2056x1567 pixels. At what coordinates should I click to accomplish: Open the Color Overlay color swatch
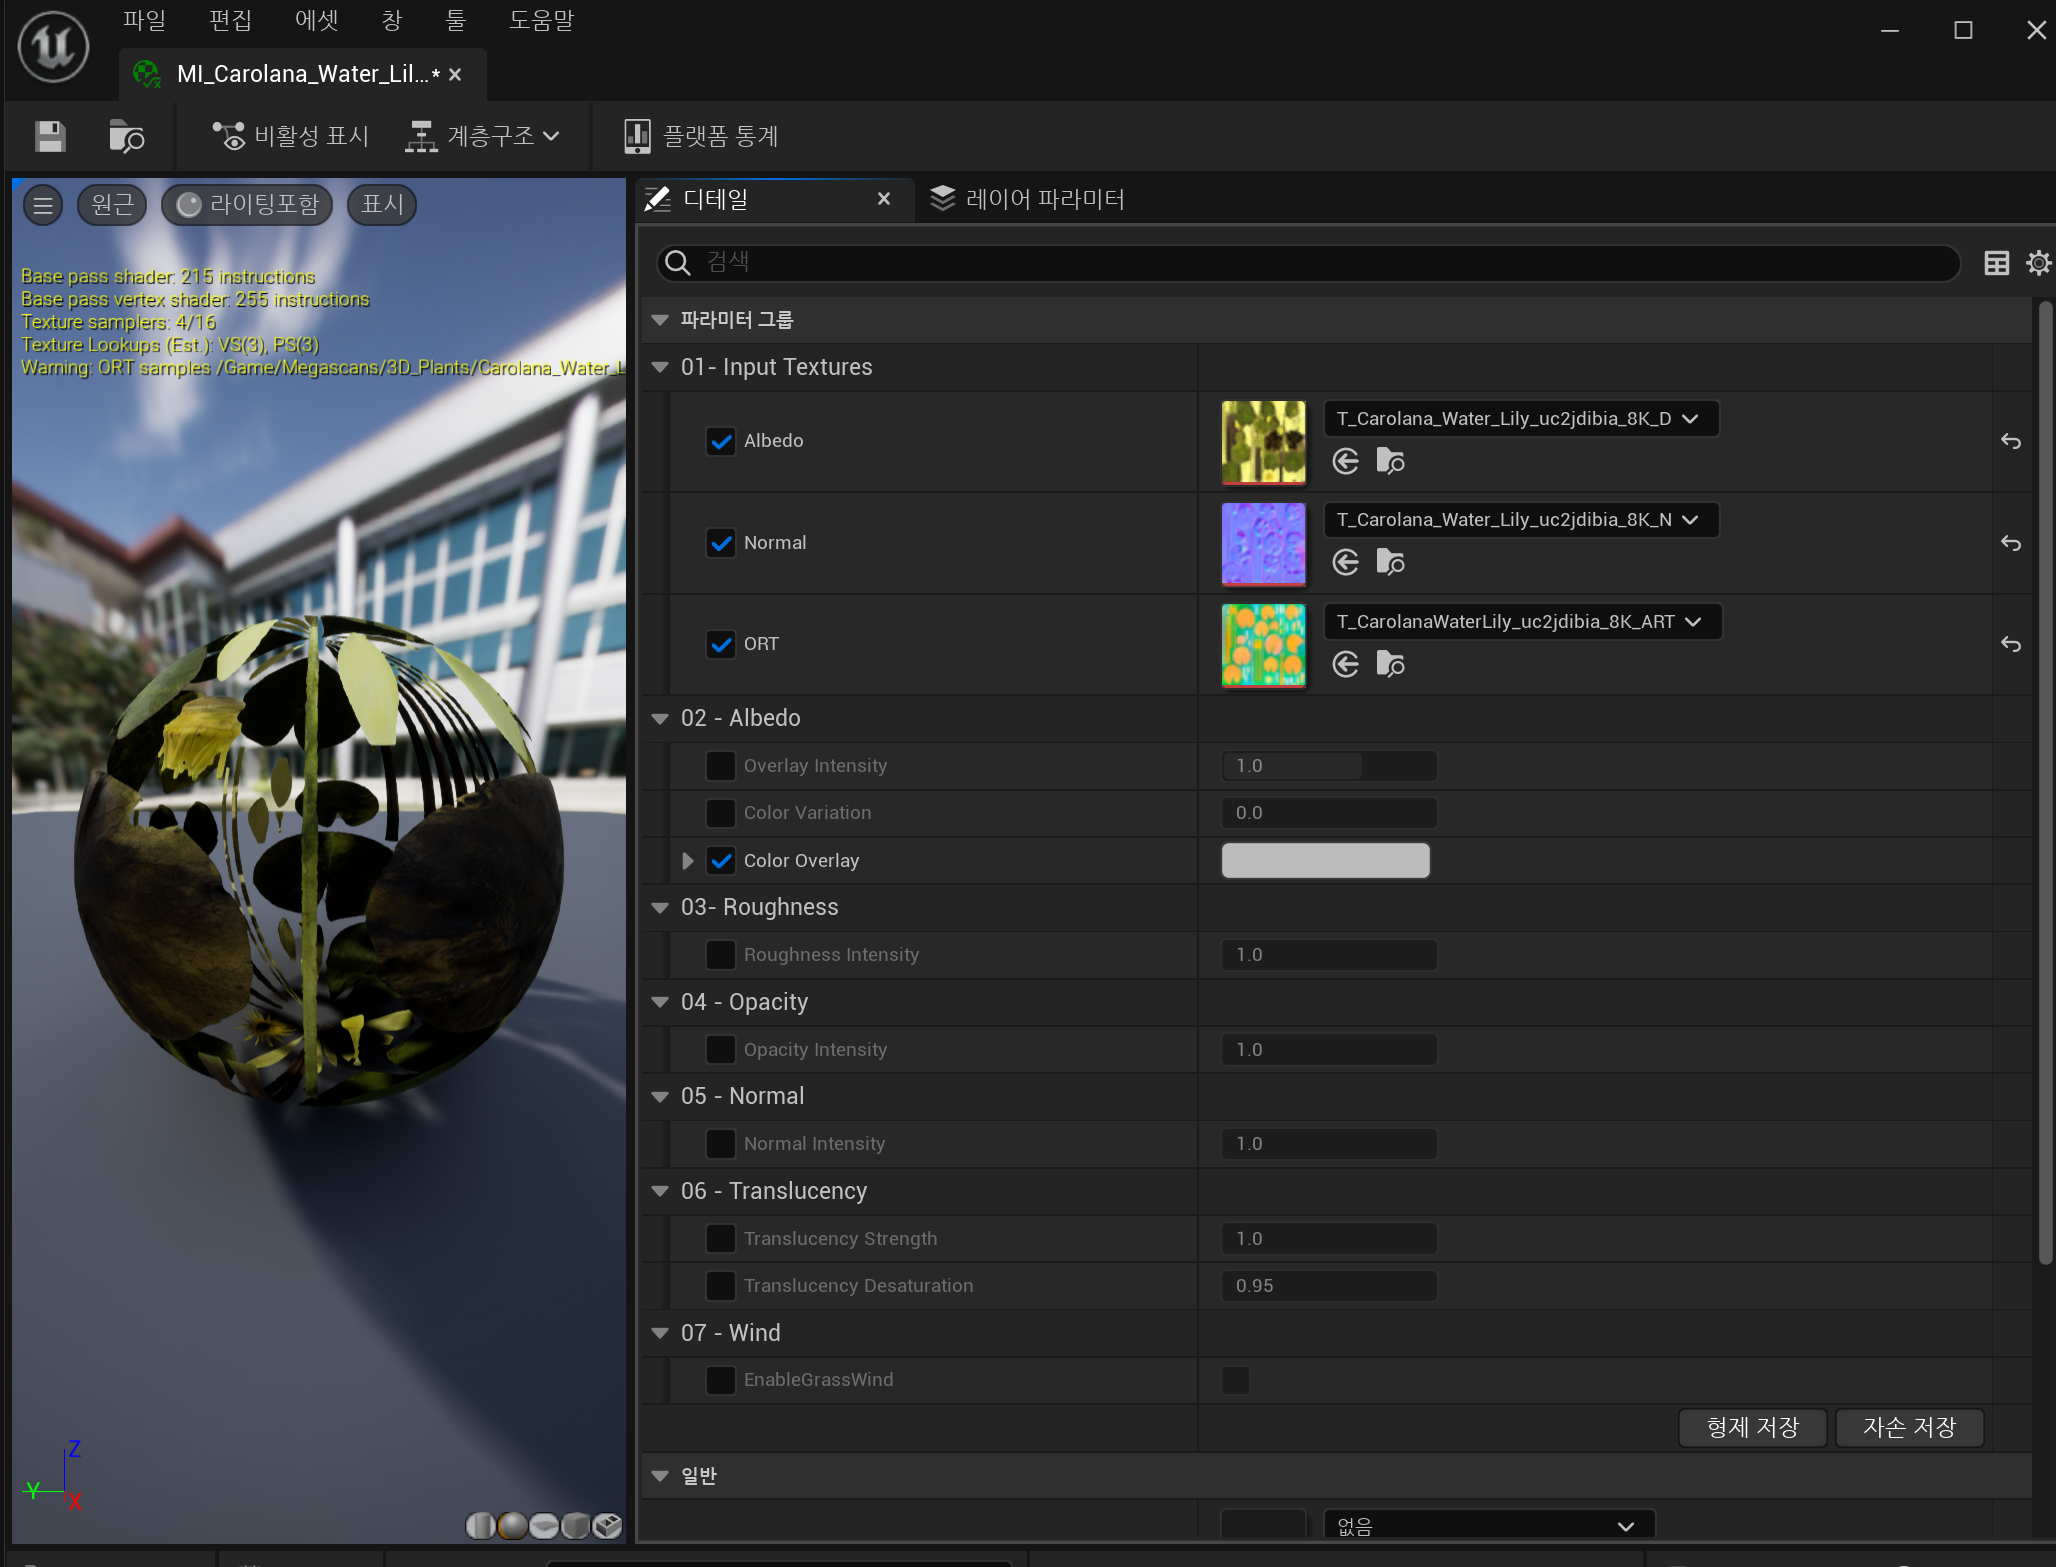click(1326, 861)
